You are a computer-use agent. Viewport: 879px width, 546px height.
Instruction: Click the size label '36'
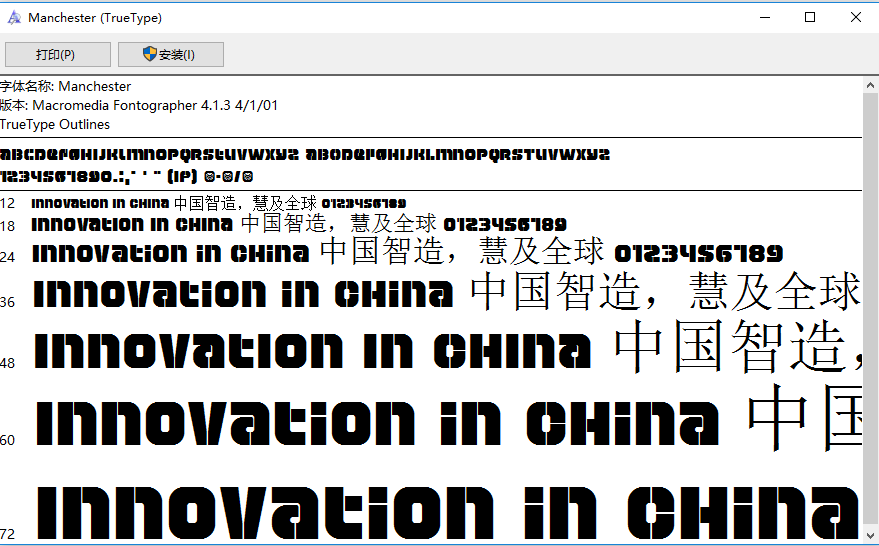7,302
